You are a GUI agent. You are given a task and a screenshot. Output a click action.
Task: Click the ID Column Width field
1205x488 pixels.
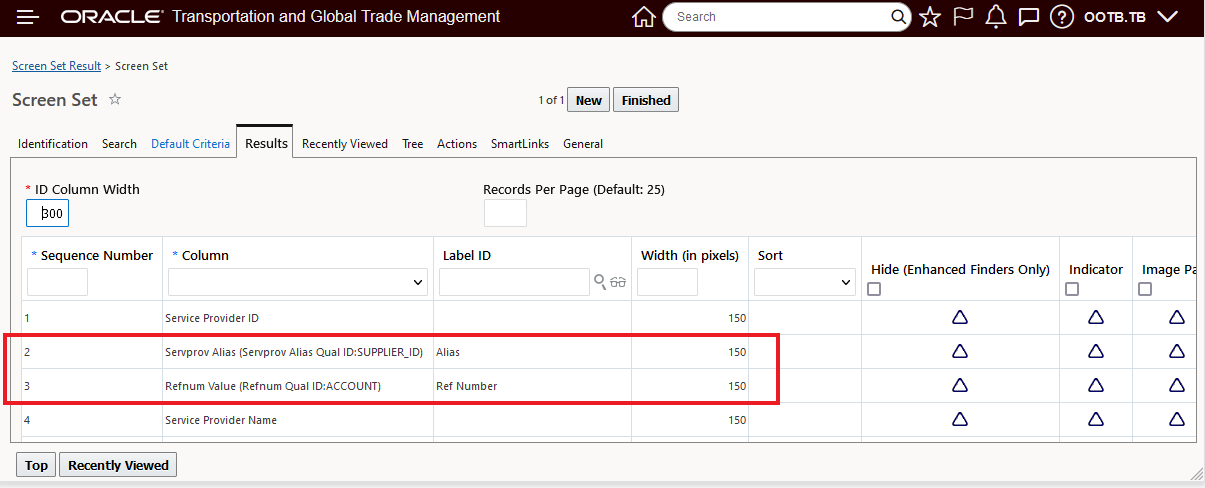click(47, 213)
